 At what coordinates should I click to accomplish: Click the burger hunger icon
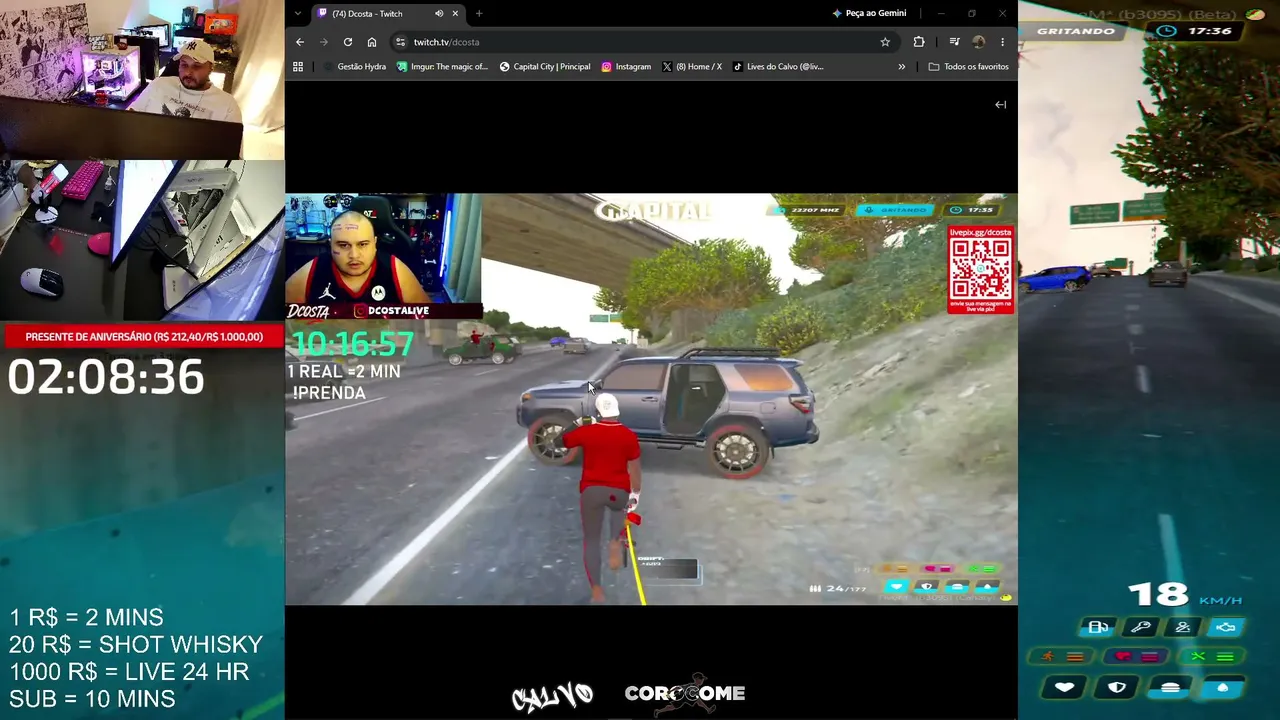1170,687
